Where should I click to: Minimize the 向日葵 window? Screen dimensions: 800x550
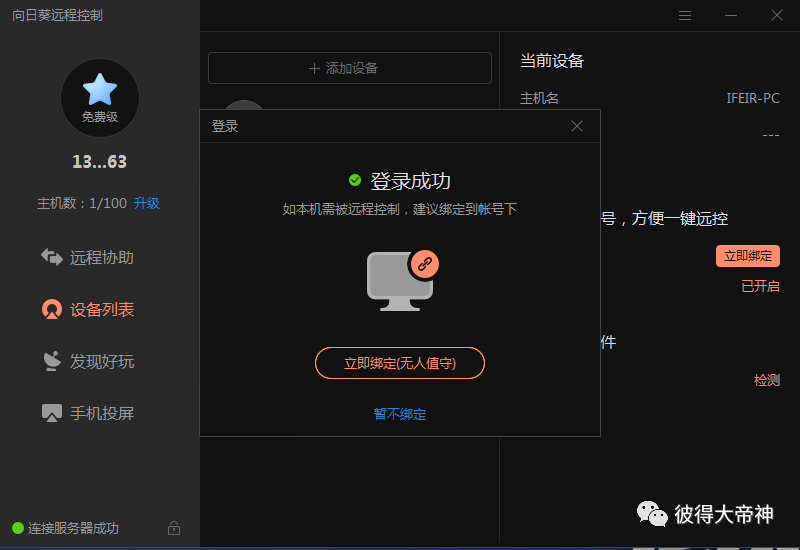pyautogui.click(x=731, y=16)
